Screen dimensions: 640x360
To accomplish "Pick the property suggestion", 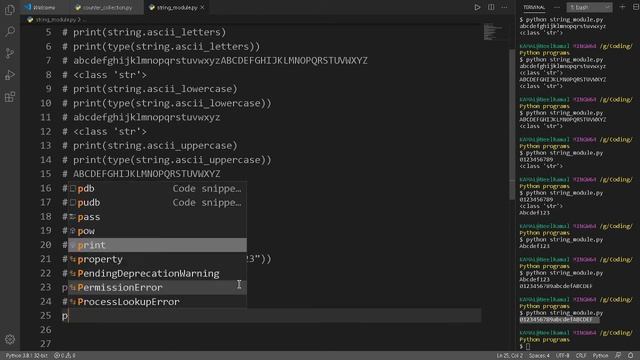I will pos(157,259).
